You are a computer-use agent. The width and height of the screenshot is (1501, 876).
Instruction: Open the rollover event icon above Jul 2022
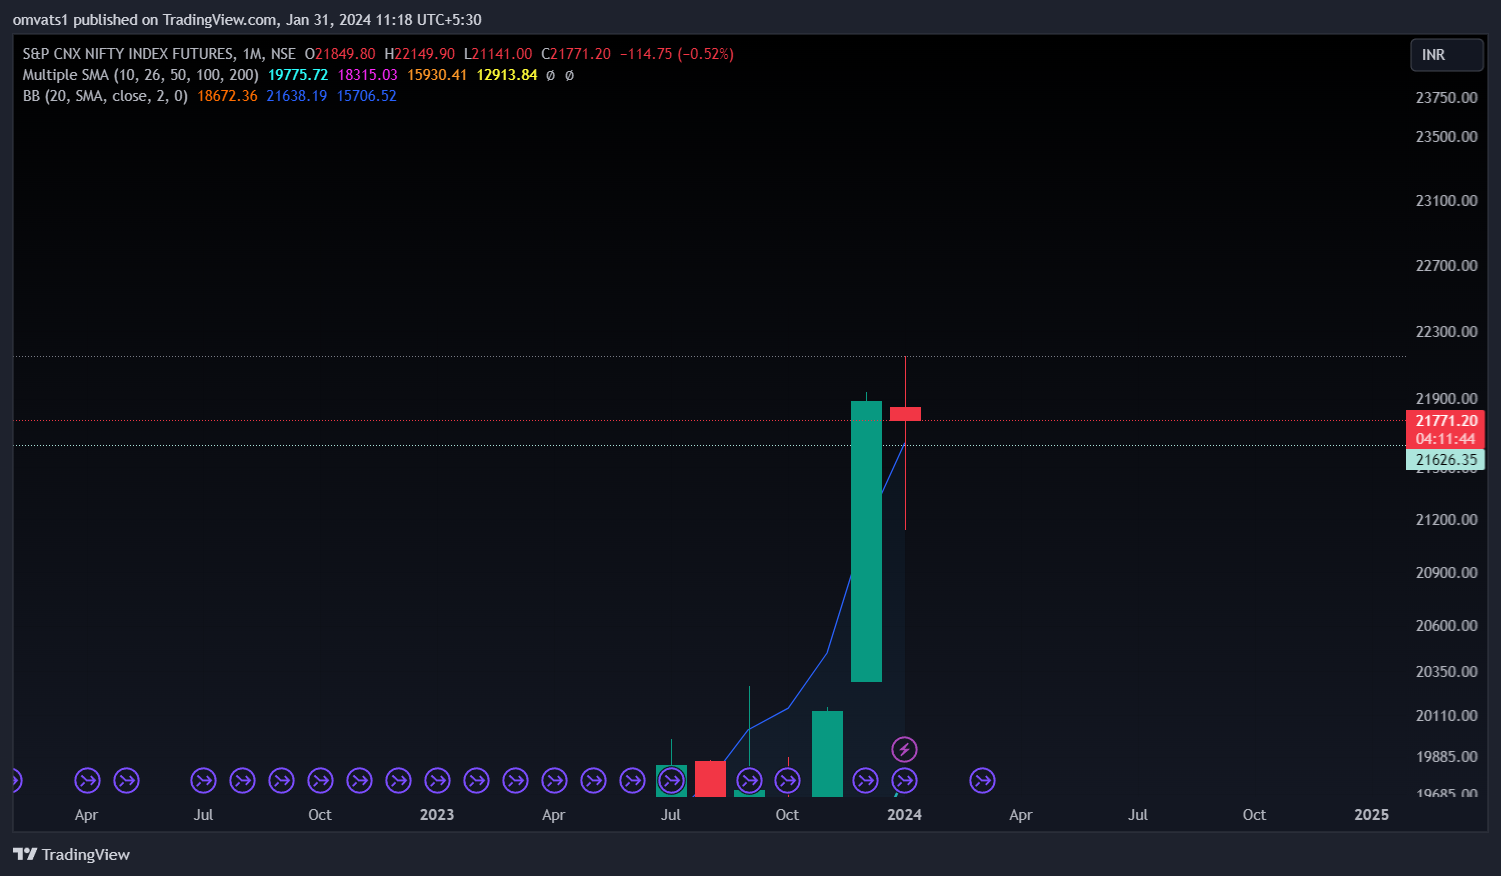[203, 780]
